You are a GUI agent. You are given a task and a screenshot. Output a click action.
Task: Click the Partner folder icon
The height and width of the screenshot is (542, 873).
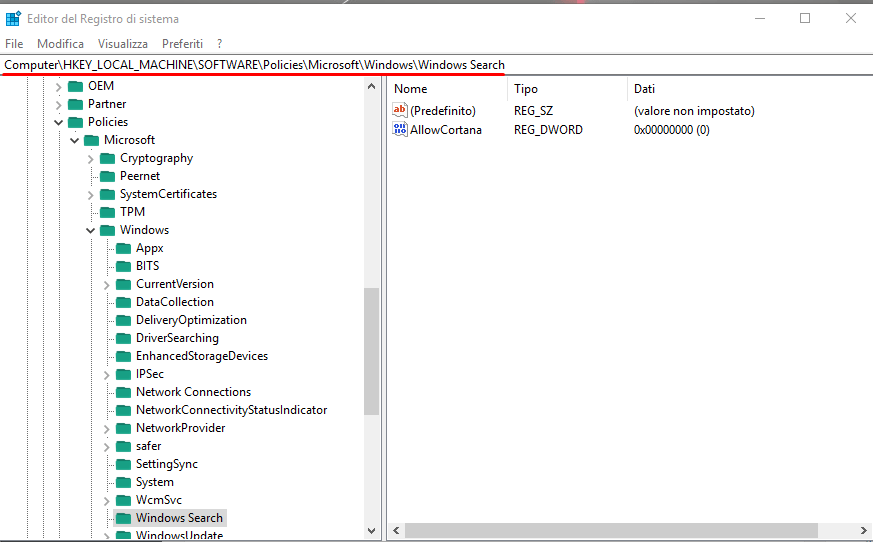(x=75, y=104)
